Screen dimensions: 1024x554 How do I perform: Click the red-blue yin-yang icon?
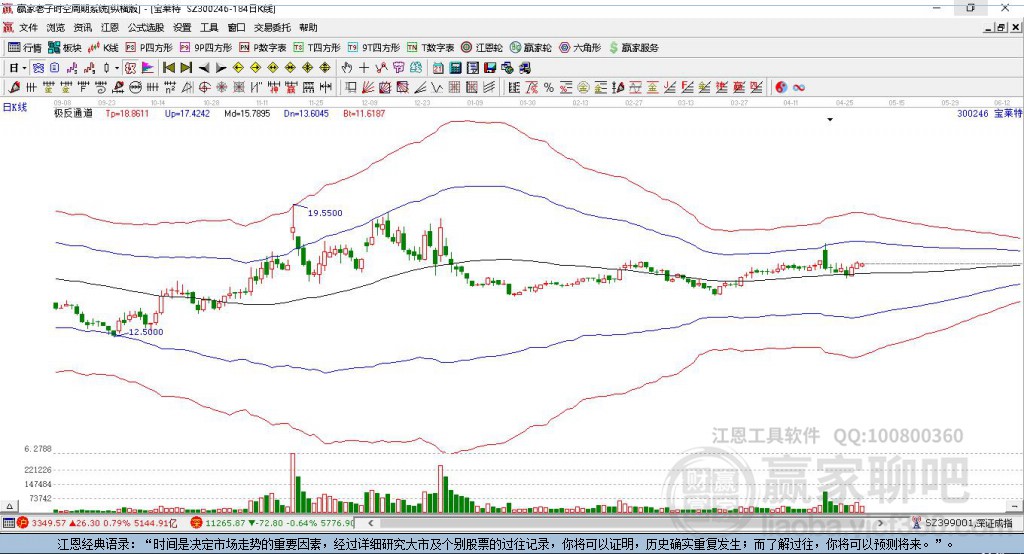coord(781,87)
